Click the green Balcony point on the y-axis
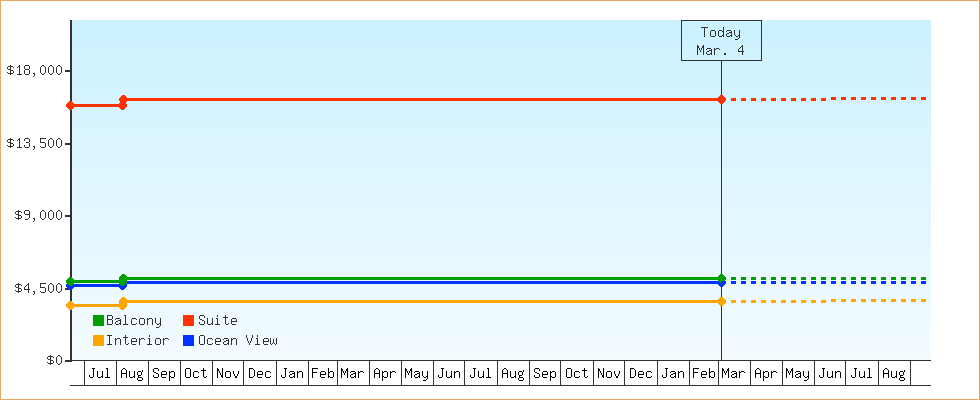 [71, 281]
